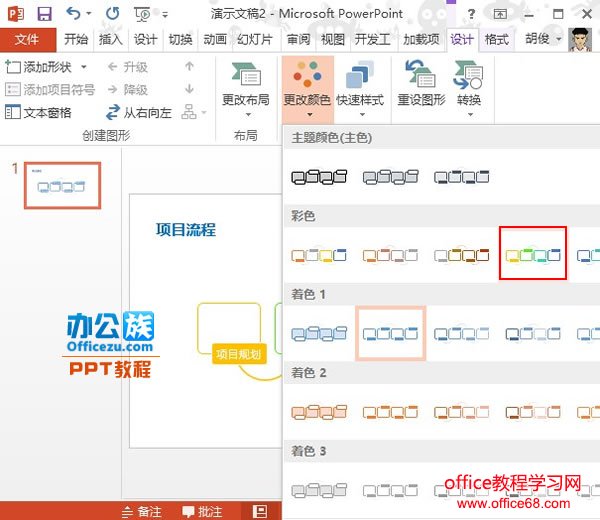Open the Help question mark icon

(x=471, y=14)
